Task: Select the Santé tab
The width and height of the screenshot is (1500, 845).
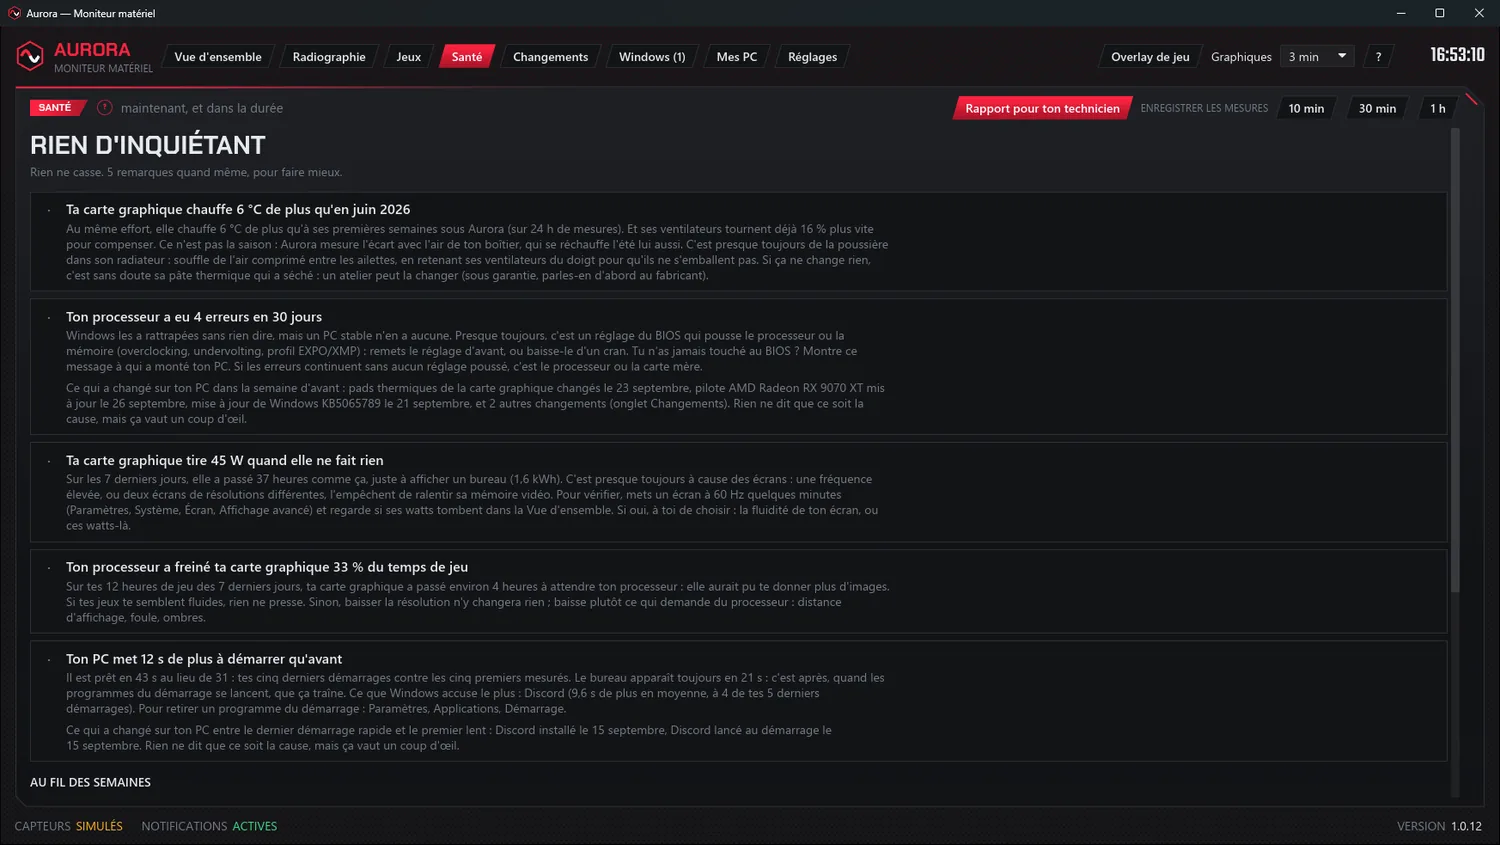Action: pyautogui.click(x=467, y=57)
